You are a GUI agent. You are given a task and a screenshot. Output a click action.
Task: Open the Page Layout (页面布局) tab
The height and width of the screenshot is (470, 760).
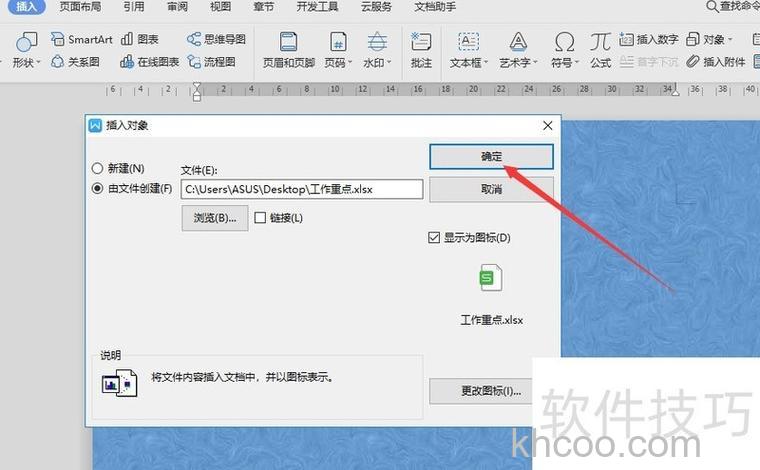(80, 6)
